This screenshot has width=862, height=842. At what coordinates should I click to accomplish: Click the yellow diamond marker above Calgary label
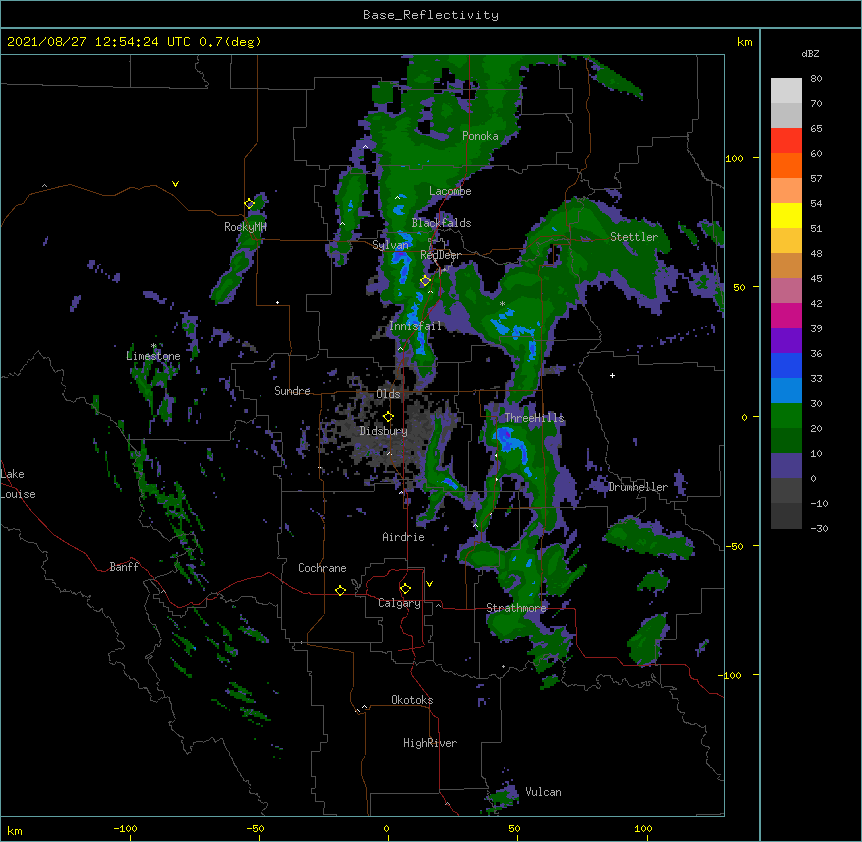[405, 589]
